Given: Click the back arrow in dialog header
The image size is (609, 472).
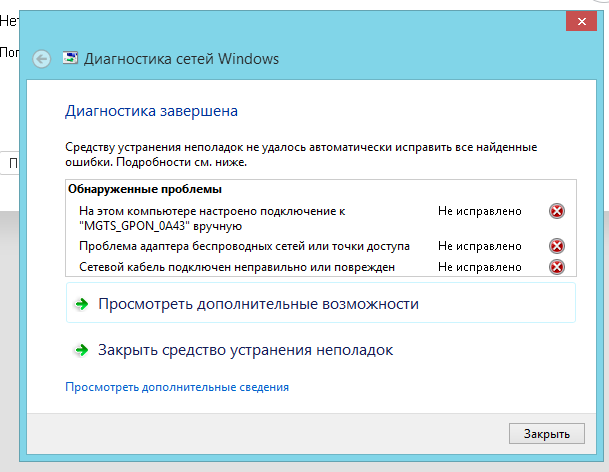Looking at the screenshot, I should 42,59.
